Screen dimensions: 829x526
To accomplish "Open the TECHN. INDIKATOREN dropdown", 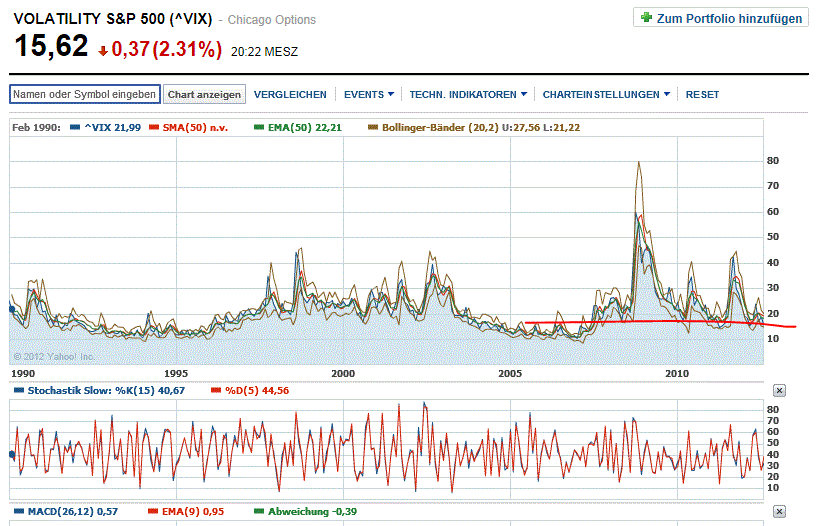I will tap(468, 95).
